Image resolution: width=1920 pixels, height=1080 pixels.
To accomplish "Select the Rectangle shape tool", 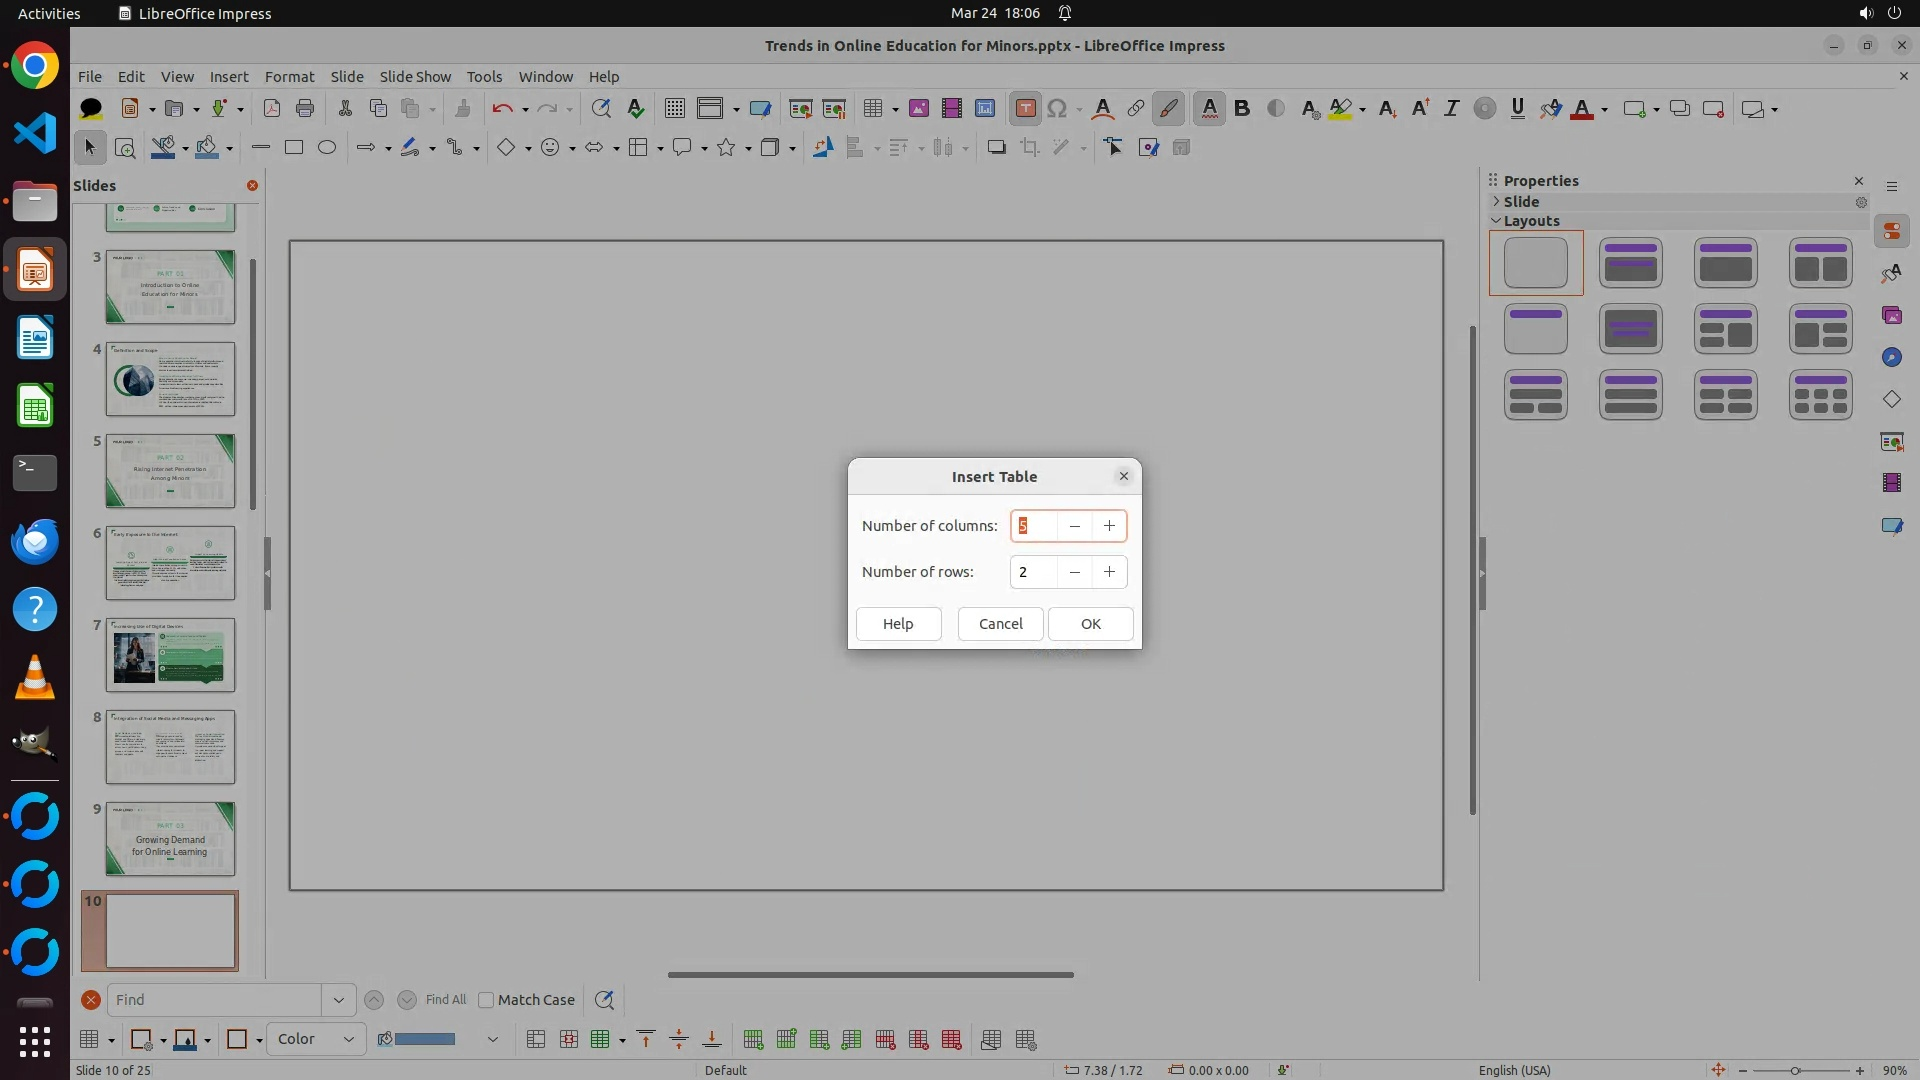I will pyautogui.click(x=294, y=148).
